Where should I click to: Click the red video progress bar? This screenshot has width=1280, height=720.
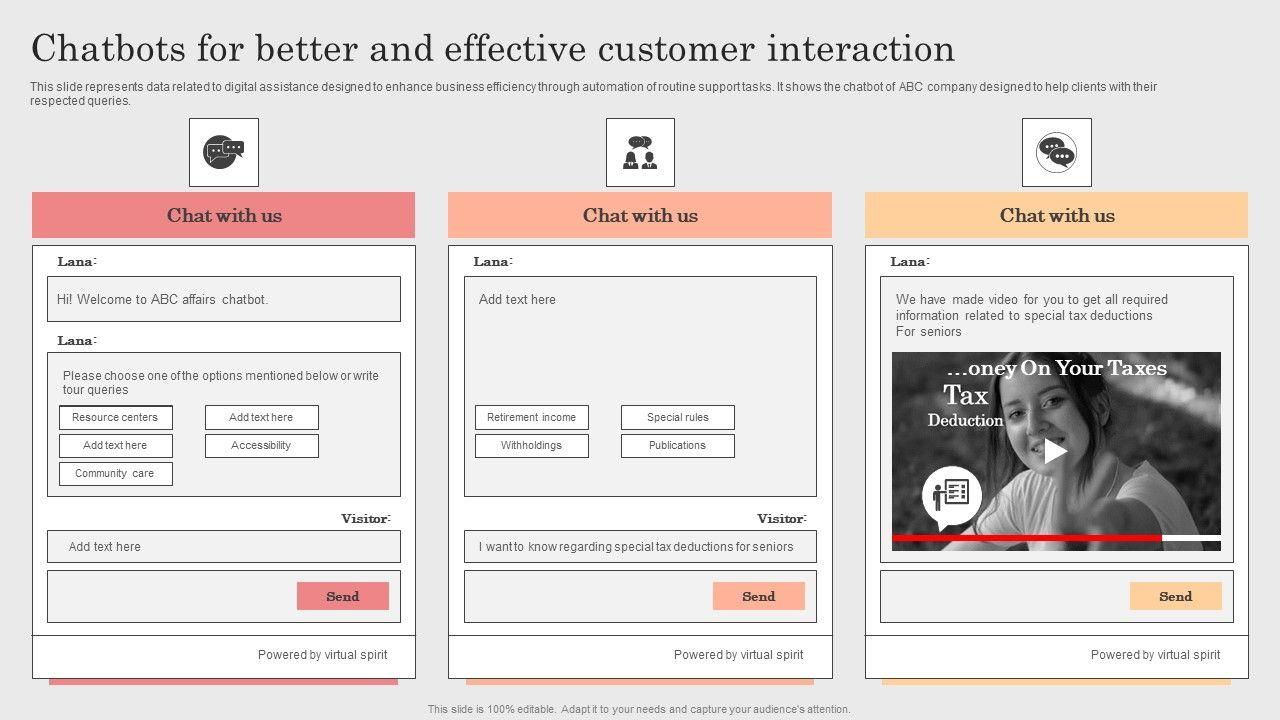click(1027, 538)
